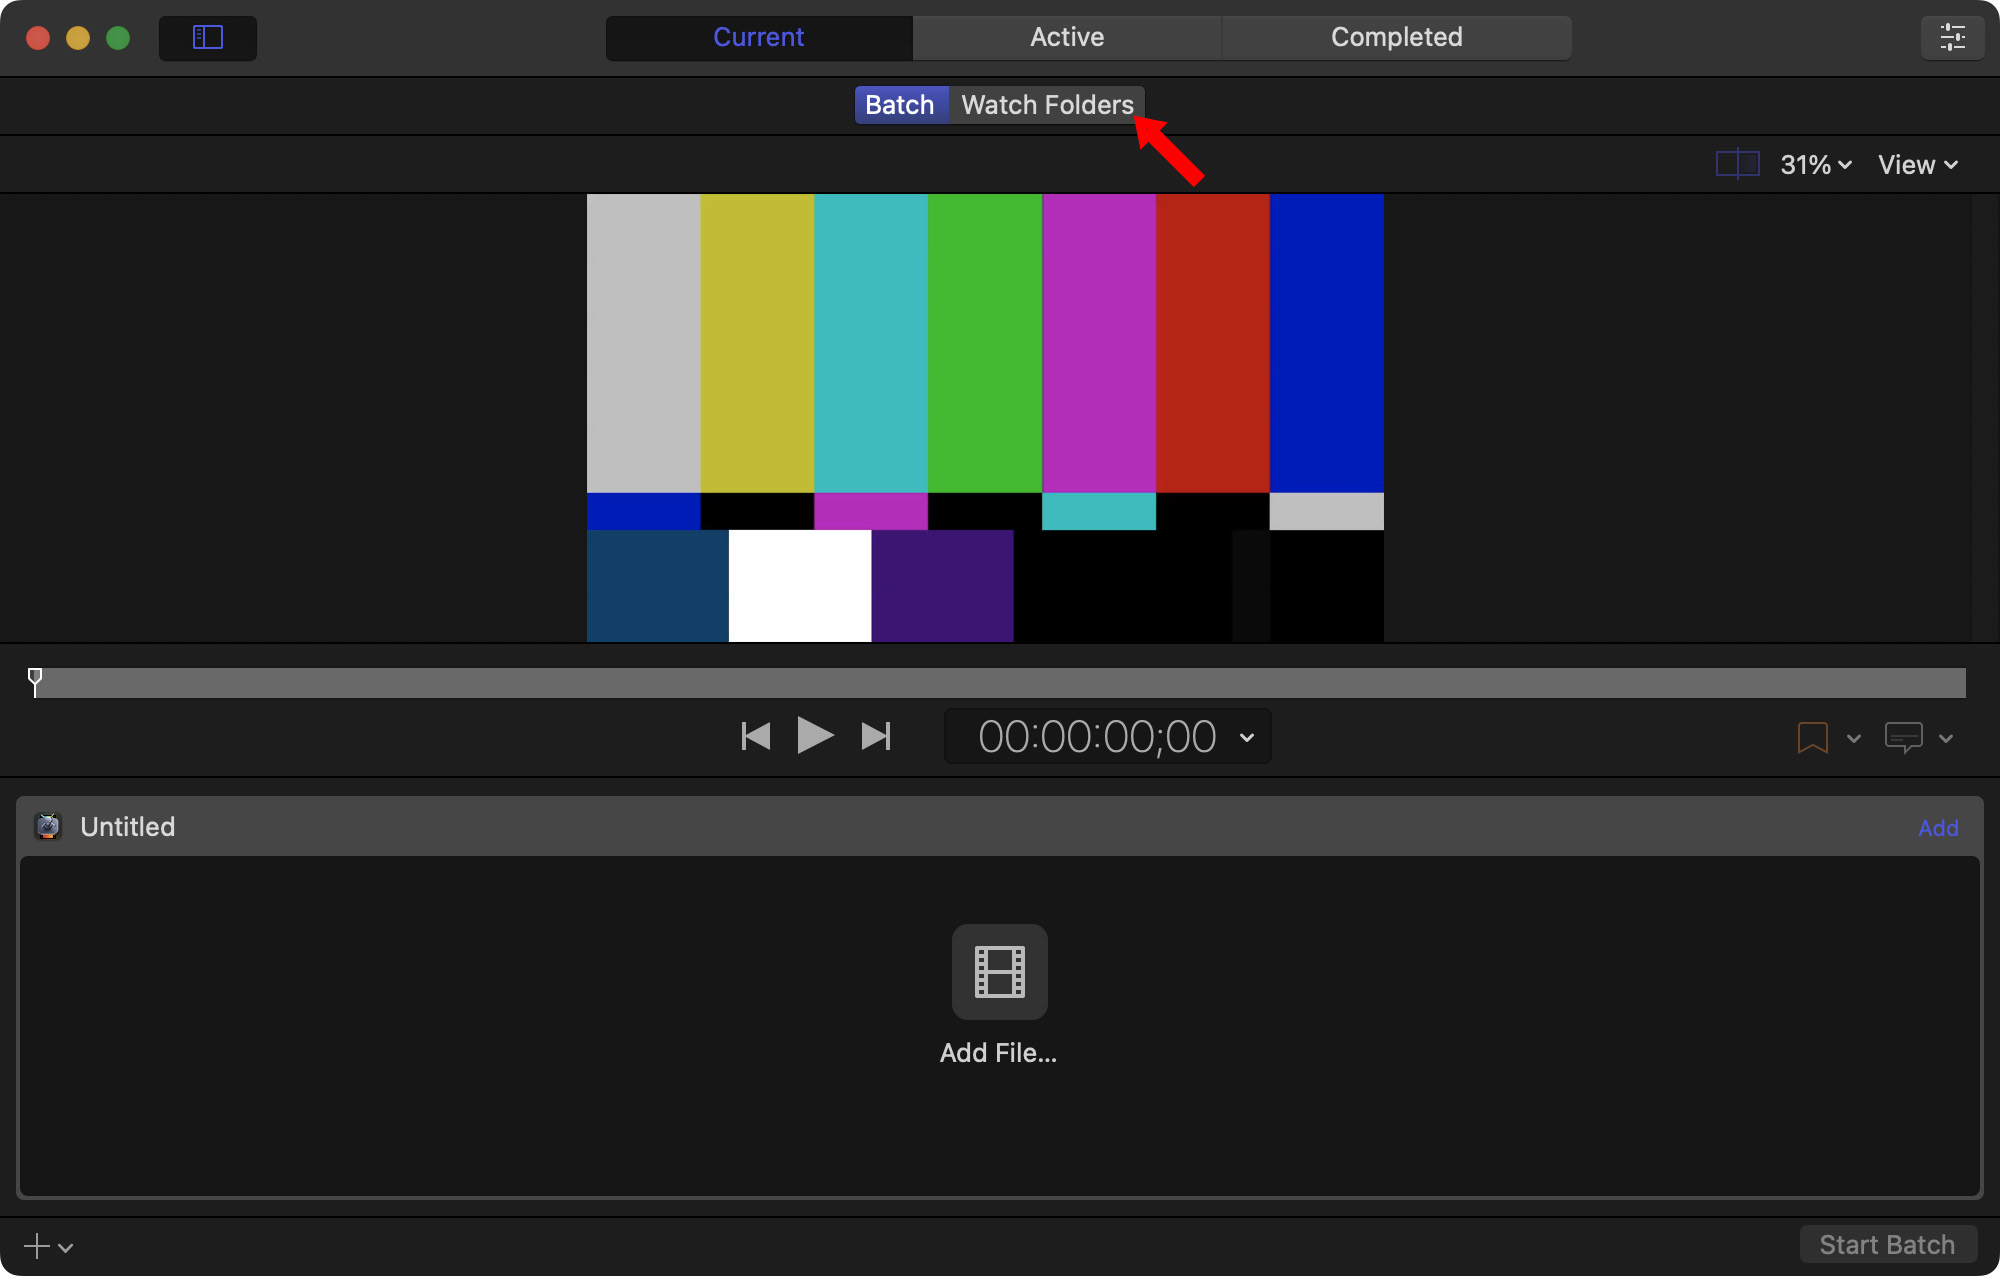Switch to the Active tab

pos(1067,38)
